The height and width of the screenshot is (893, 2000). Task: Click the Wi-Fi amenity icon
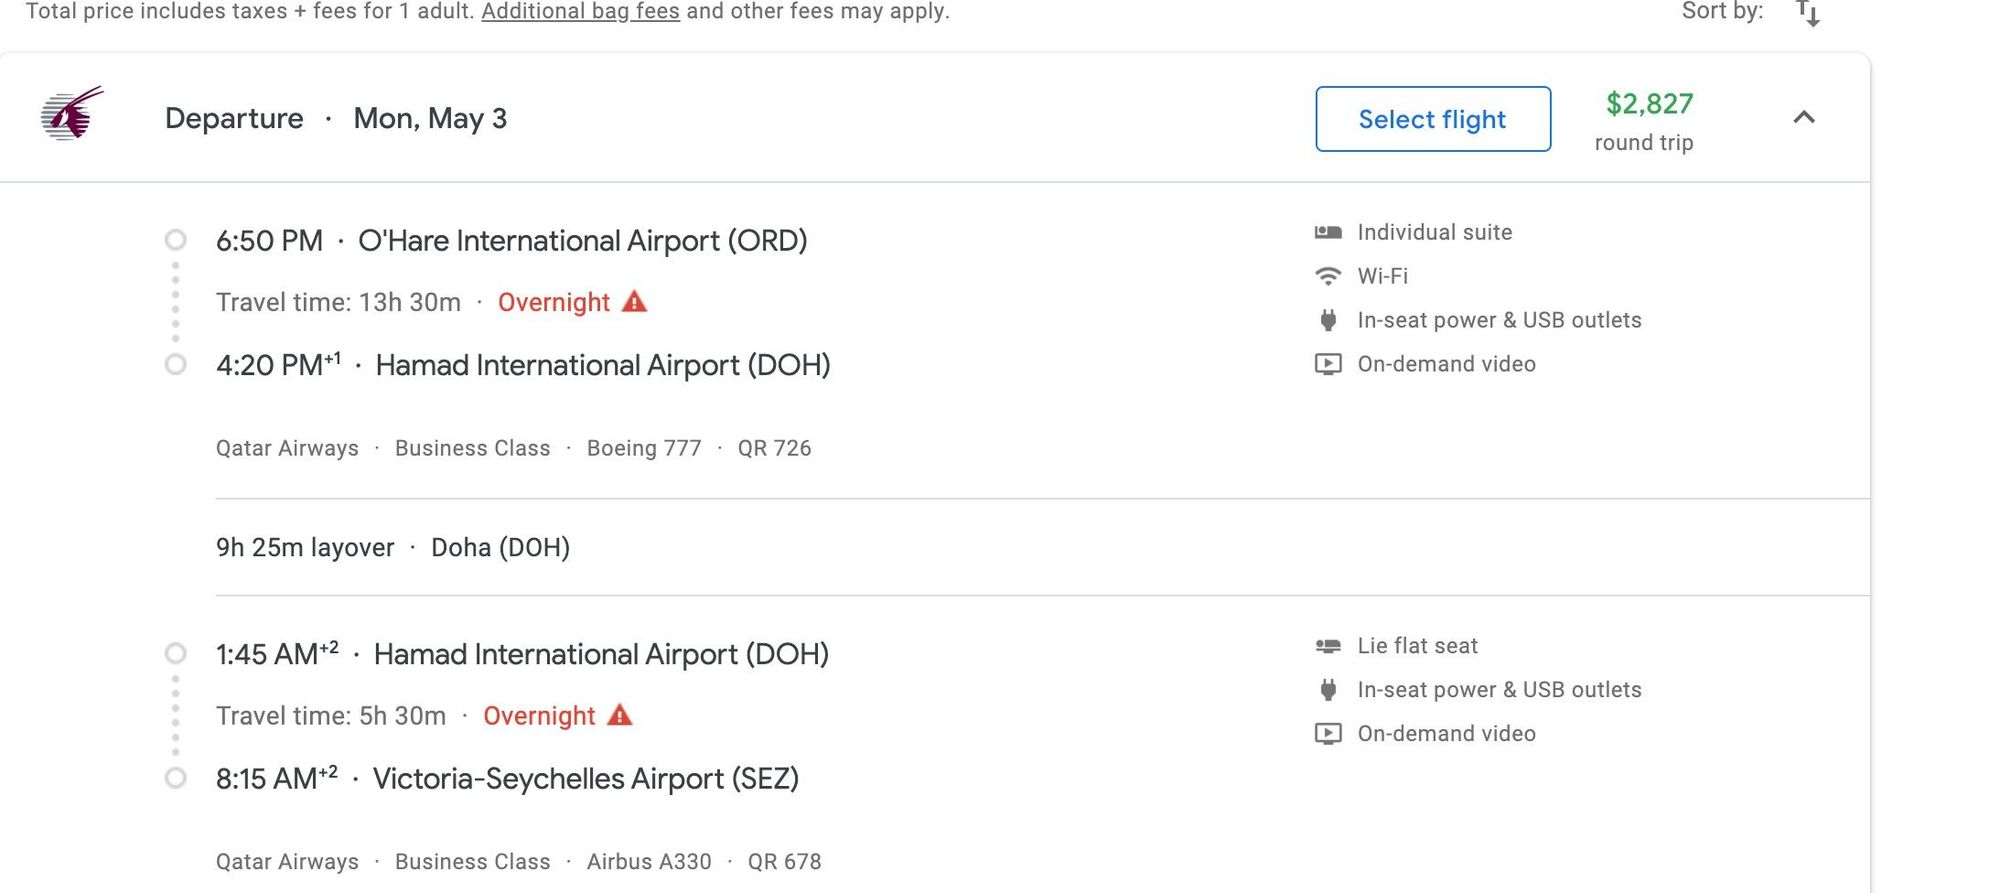[x=1328, y=276]
